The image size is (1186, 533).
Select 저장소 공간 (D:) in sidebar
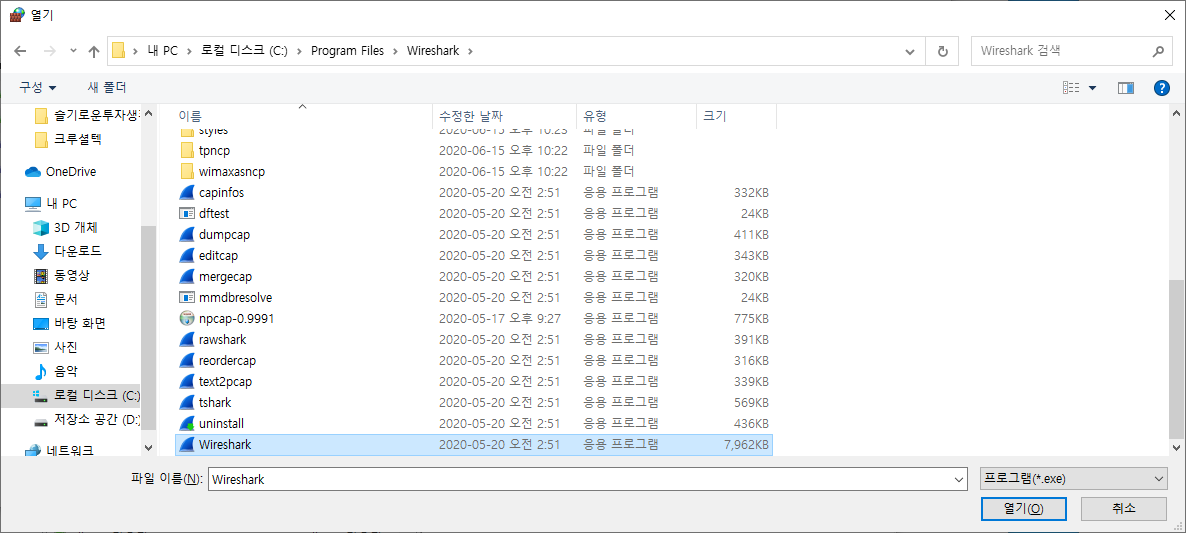pos(86,420)
